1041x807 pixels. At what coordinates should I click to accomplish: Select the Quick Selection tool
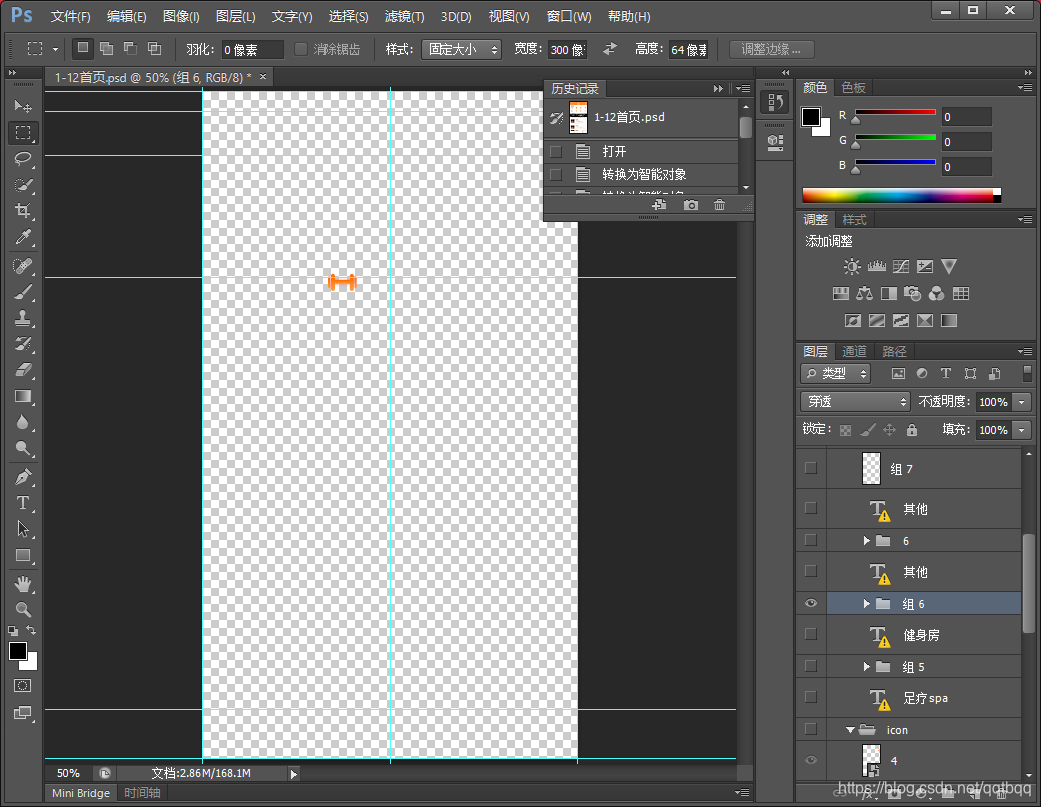click(x=23, y=185)
